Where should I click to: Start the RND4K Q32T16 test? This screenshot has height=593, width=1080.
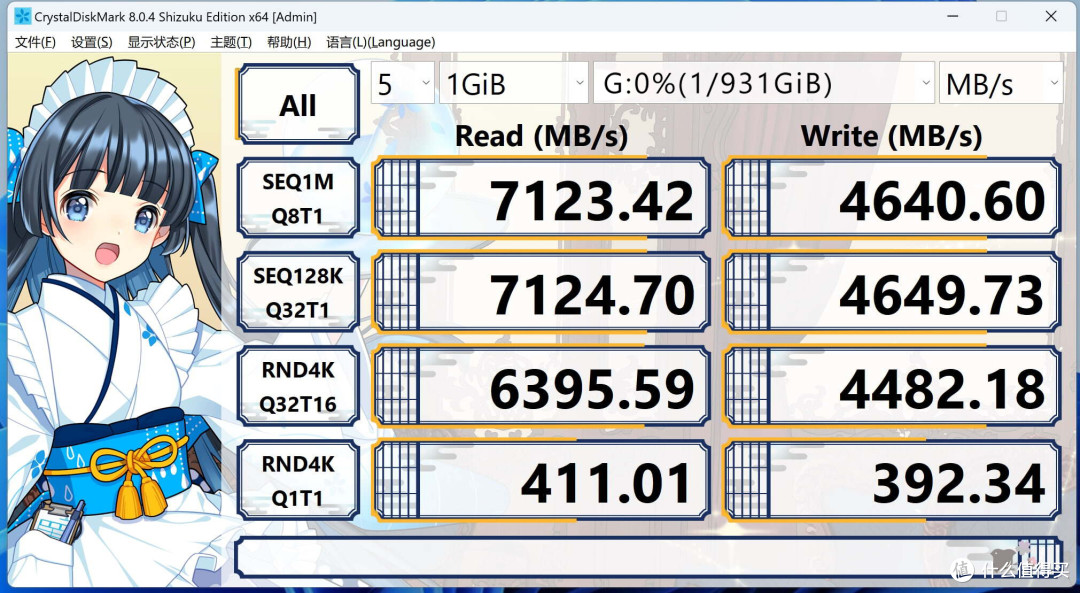(298, 387)
